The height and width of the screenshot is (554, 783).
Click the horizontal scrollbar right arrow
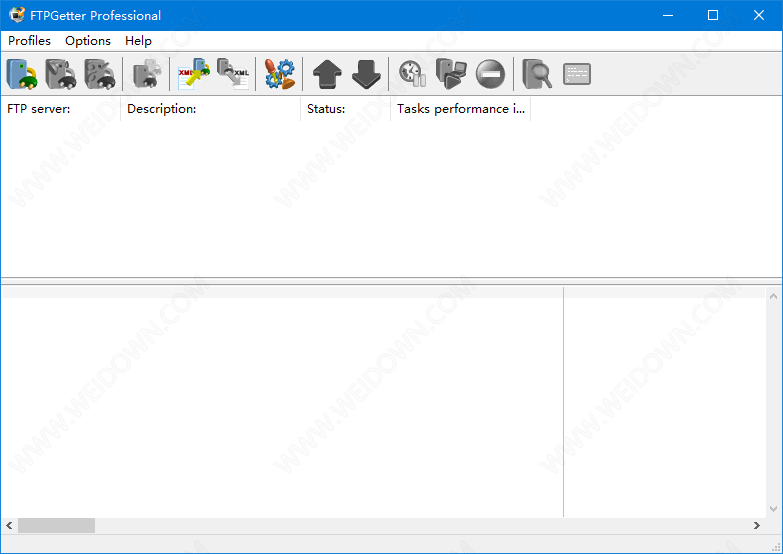[757, 525]
